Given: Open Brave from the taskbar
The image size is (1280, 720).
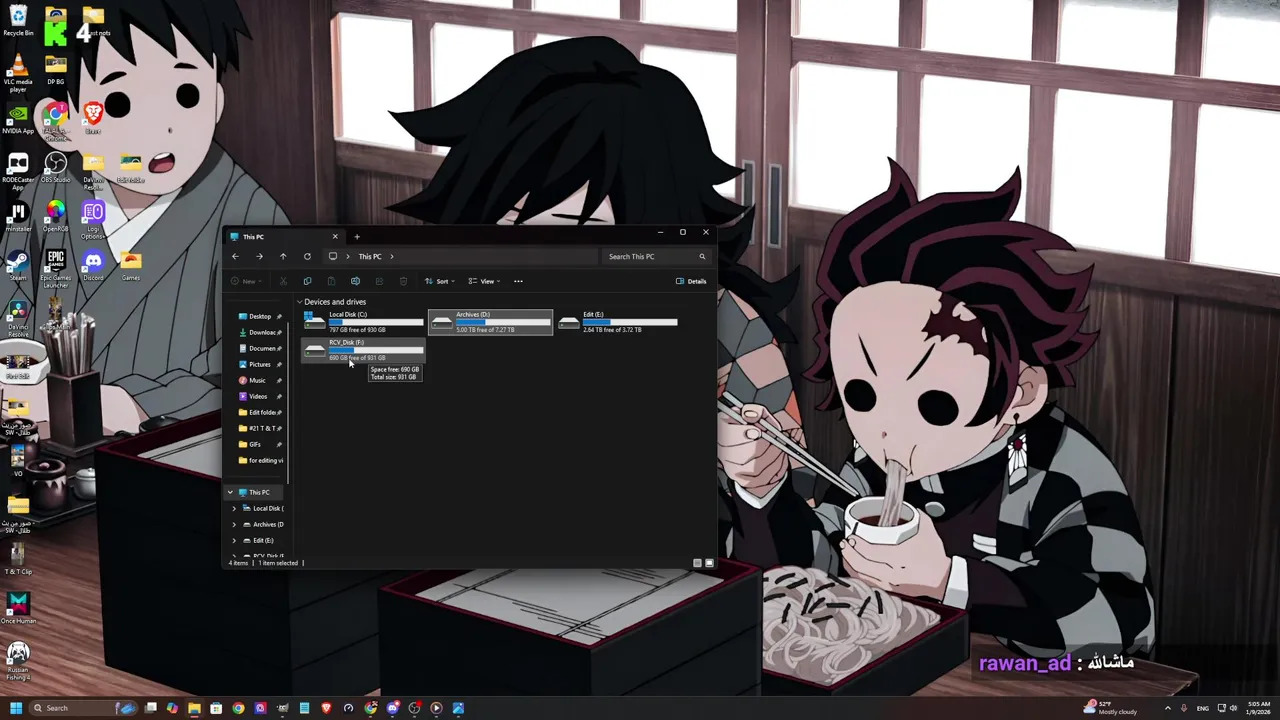Looking at the screenshot, I should click(326, 708).
